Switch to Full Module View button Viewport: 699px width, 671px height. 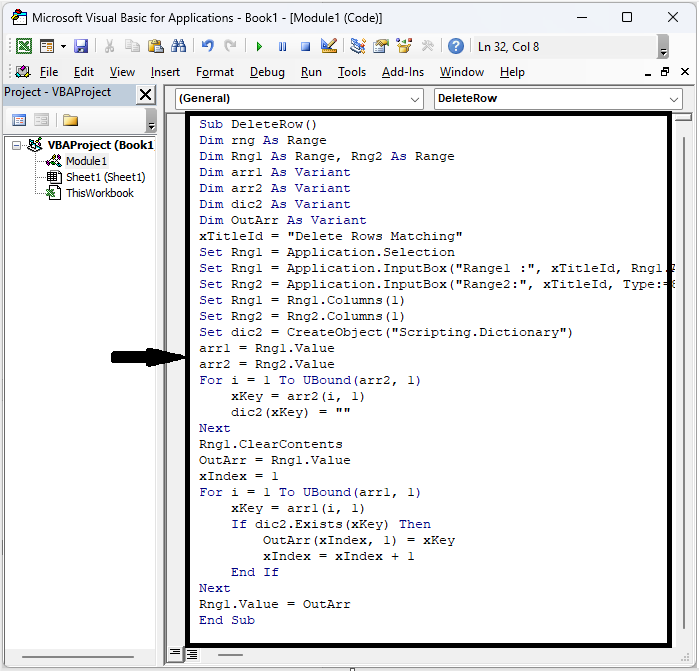tap(192, 654)
